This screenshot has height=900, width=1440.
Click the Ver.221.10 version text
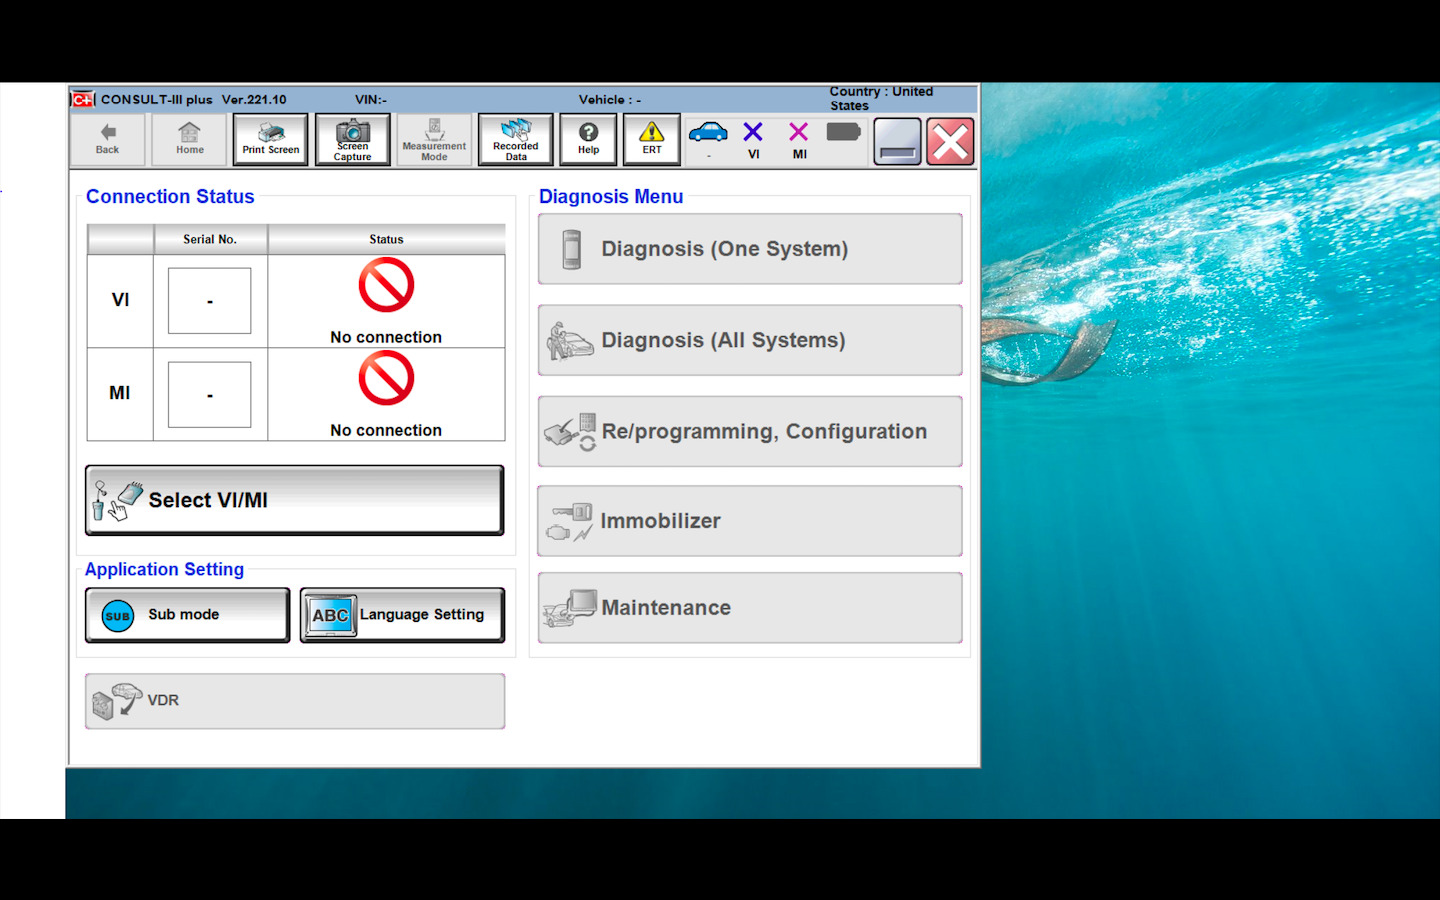[x=254, y=100]
